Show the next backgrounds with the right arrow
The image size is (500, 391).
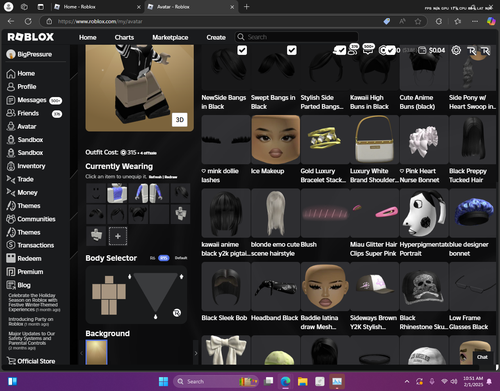(196, 353)
